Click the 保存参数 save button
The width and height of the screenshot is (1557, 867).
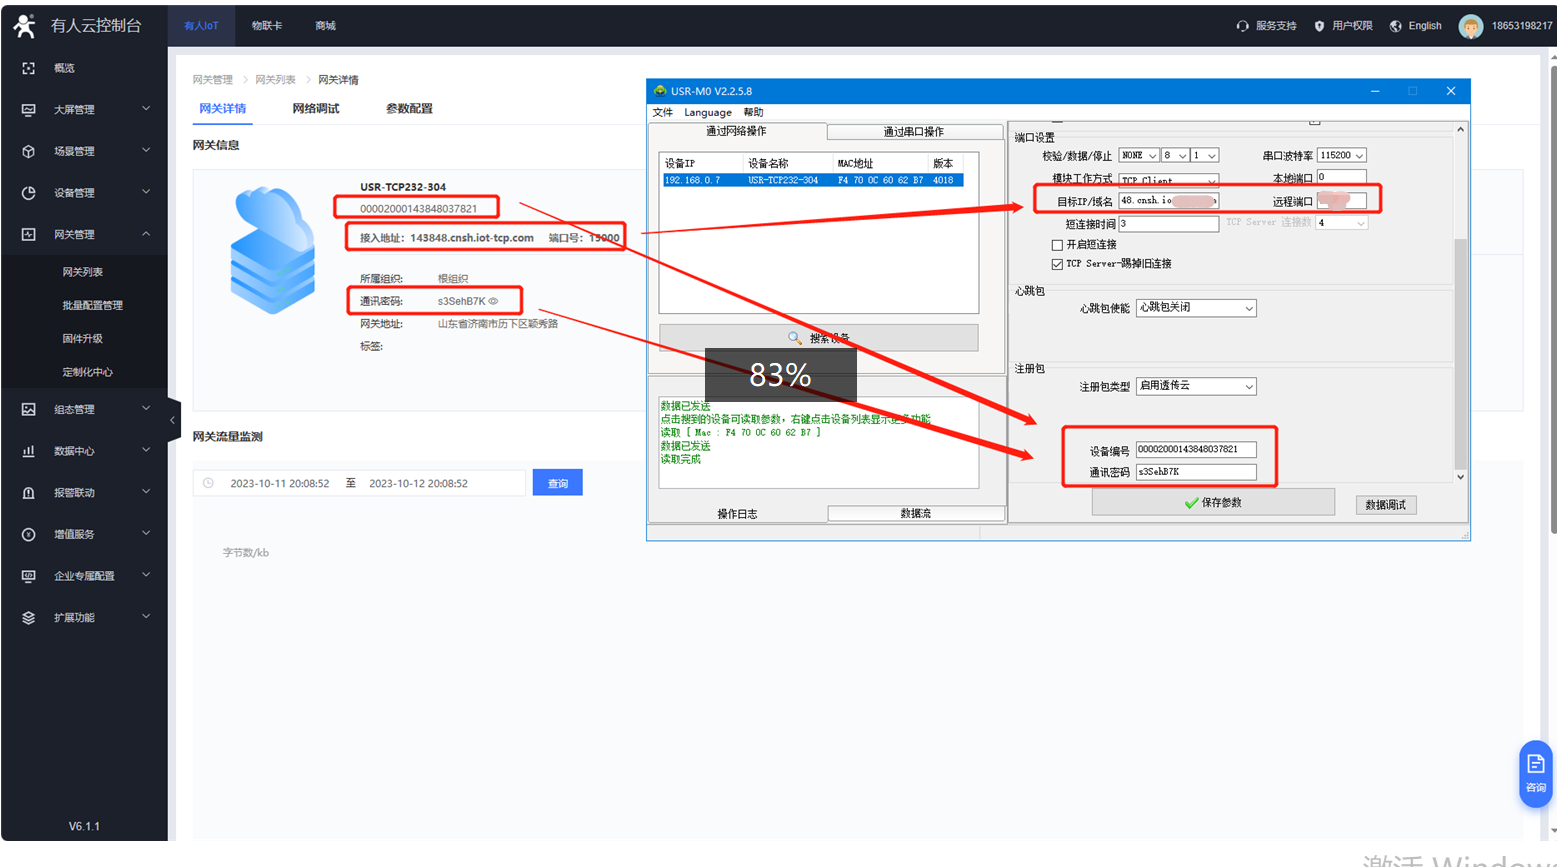(1212, 503)
